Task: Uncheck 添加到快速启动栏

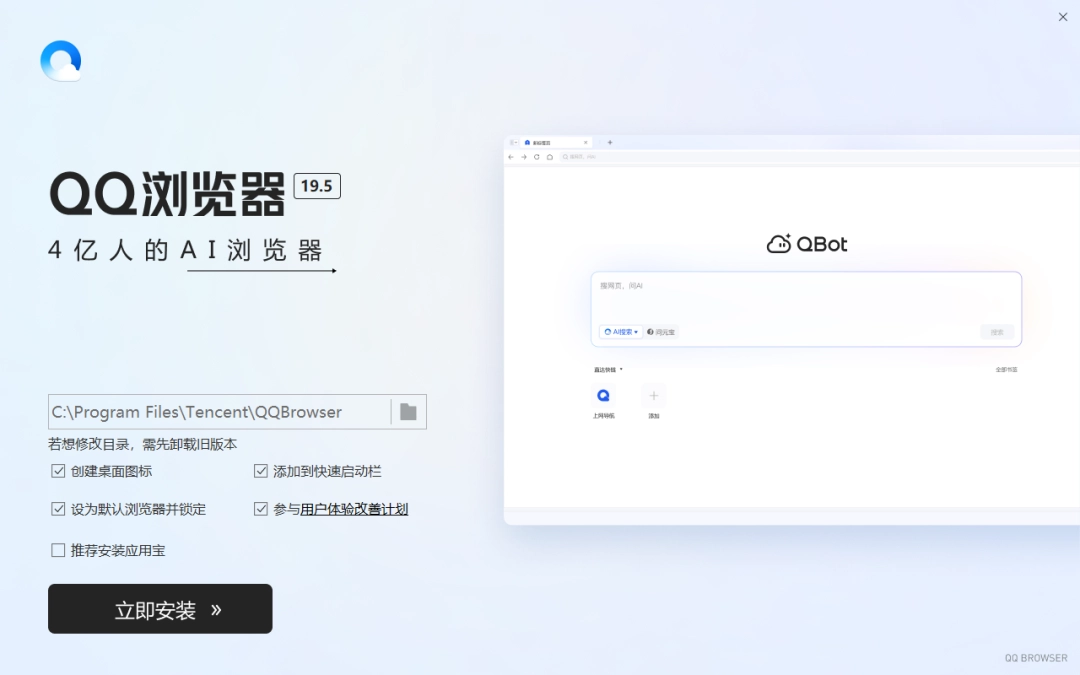Action: [x=260, y=470]
